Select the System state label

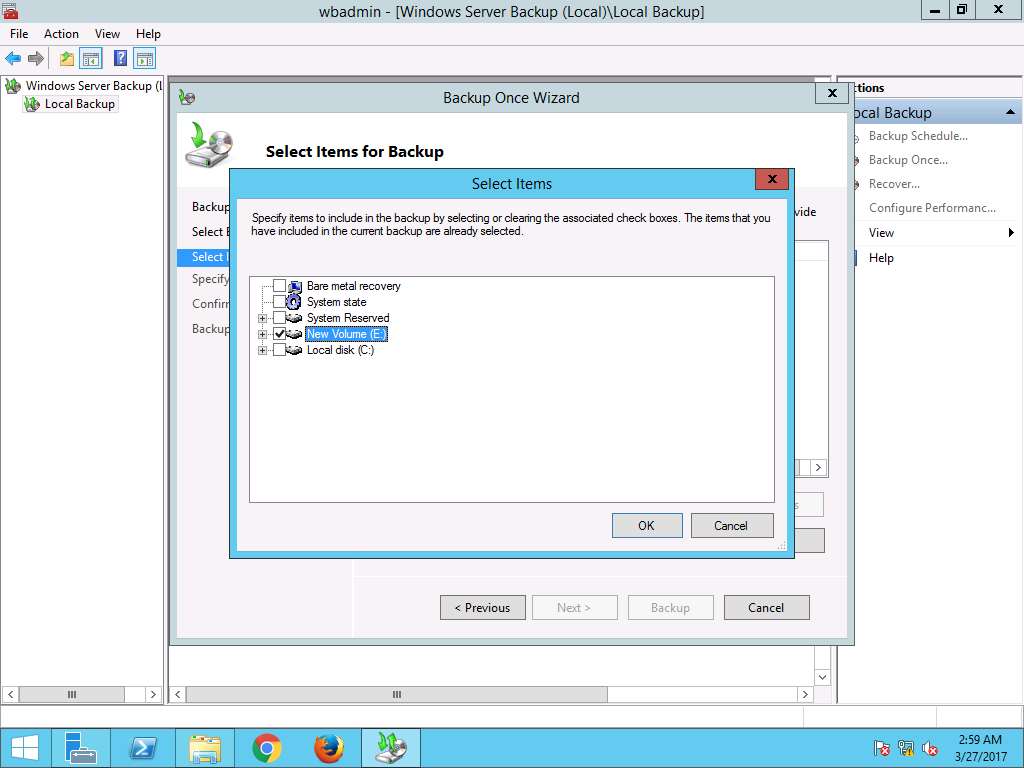(x=336, y=302)
